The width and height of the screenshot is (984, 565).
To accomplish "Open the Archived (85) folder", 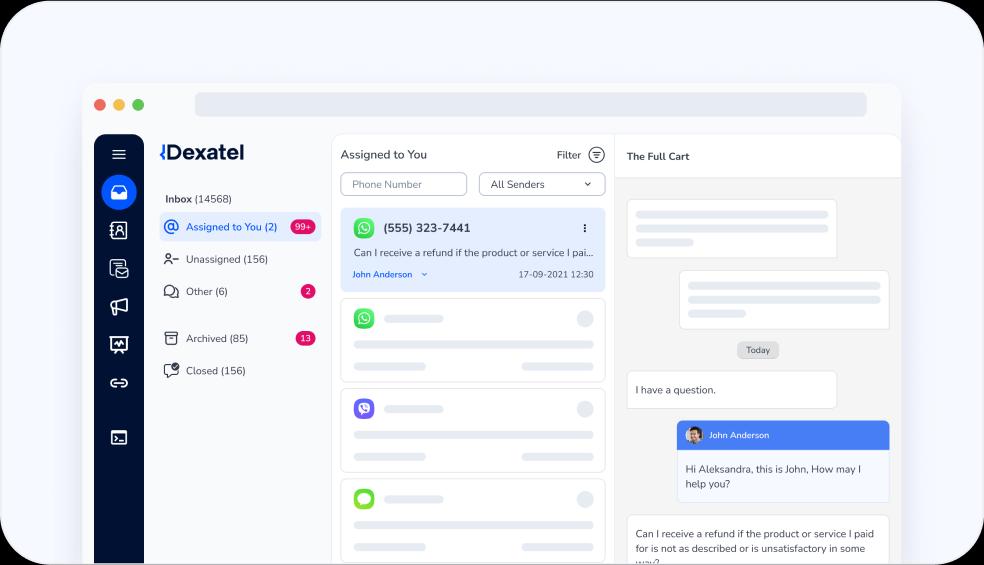I will point(206,338).
